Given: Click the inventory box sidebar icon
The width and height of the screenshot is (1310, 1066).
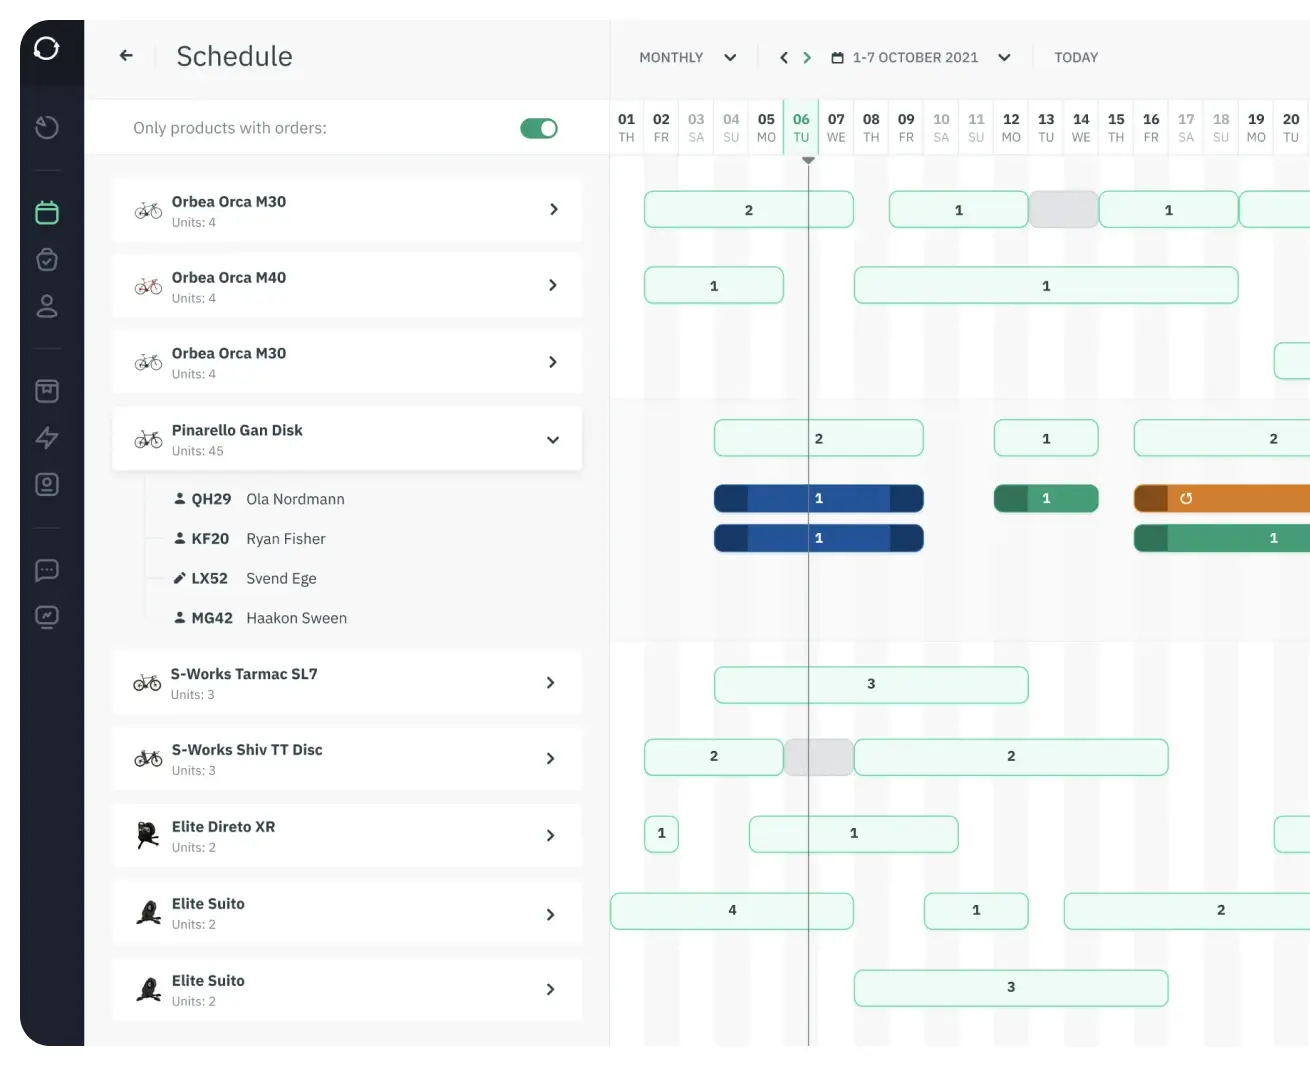Looking at the screenshot, I should coord(47,391).
